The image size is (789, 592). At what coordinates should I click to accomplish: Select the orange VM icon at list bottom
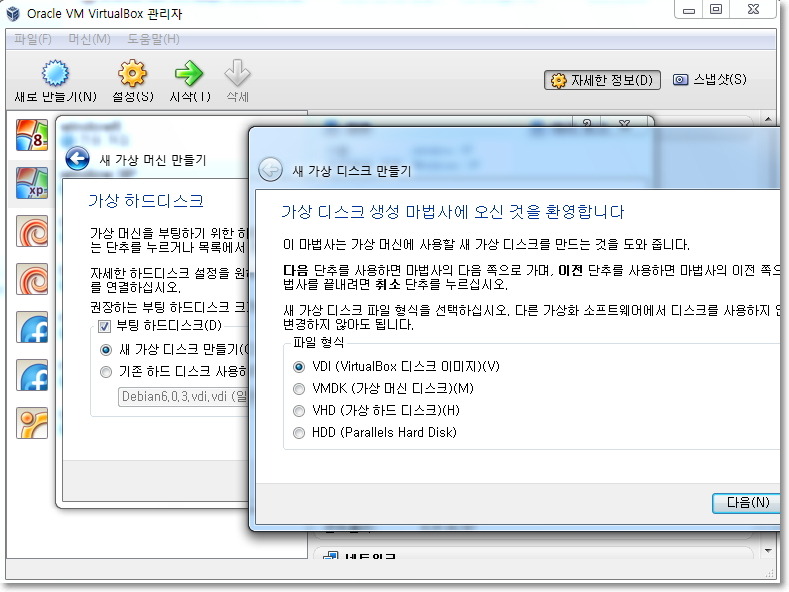tap(32, 423)
